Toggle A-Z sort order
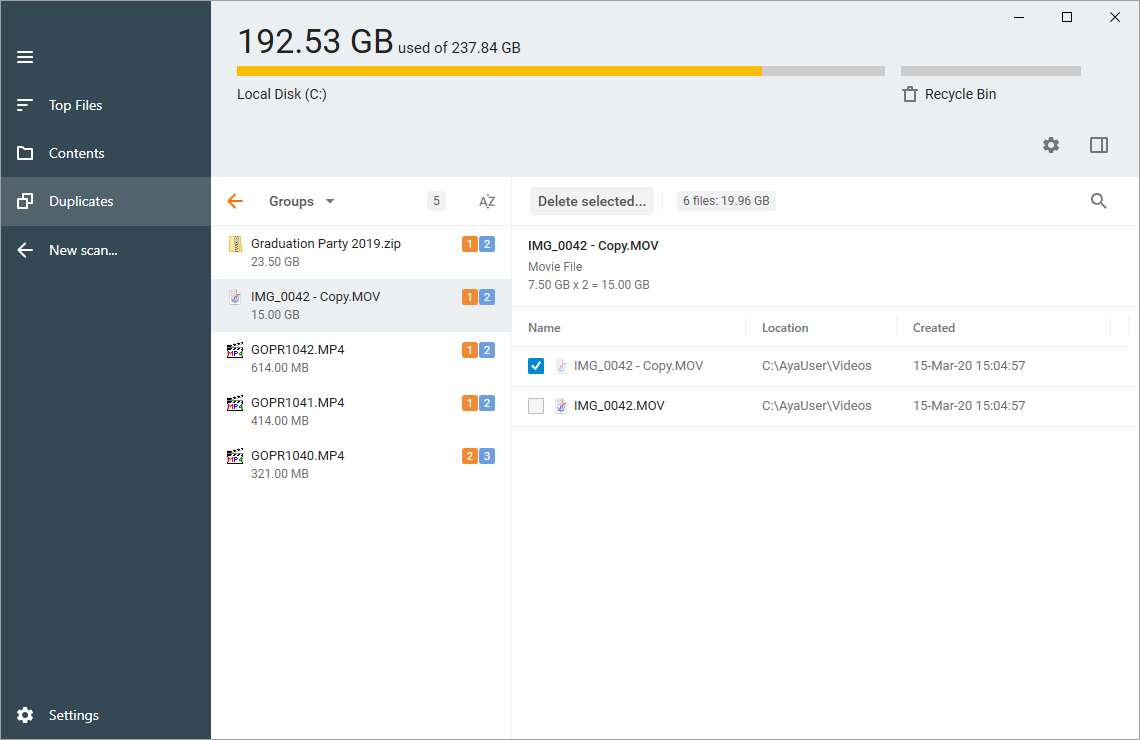The height and width of the screenshot is (740, 1140). point(487,201)
